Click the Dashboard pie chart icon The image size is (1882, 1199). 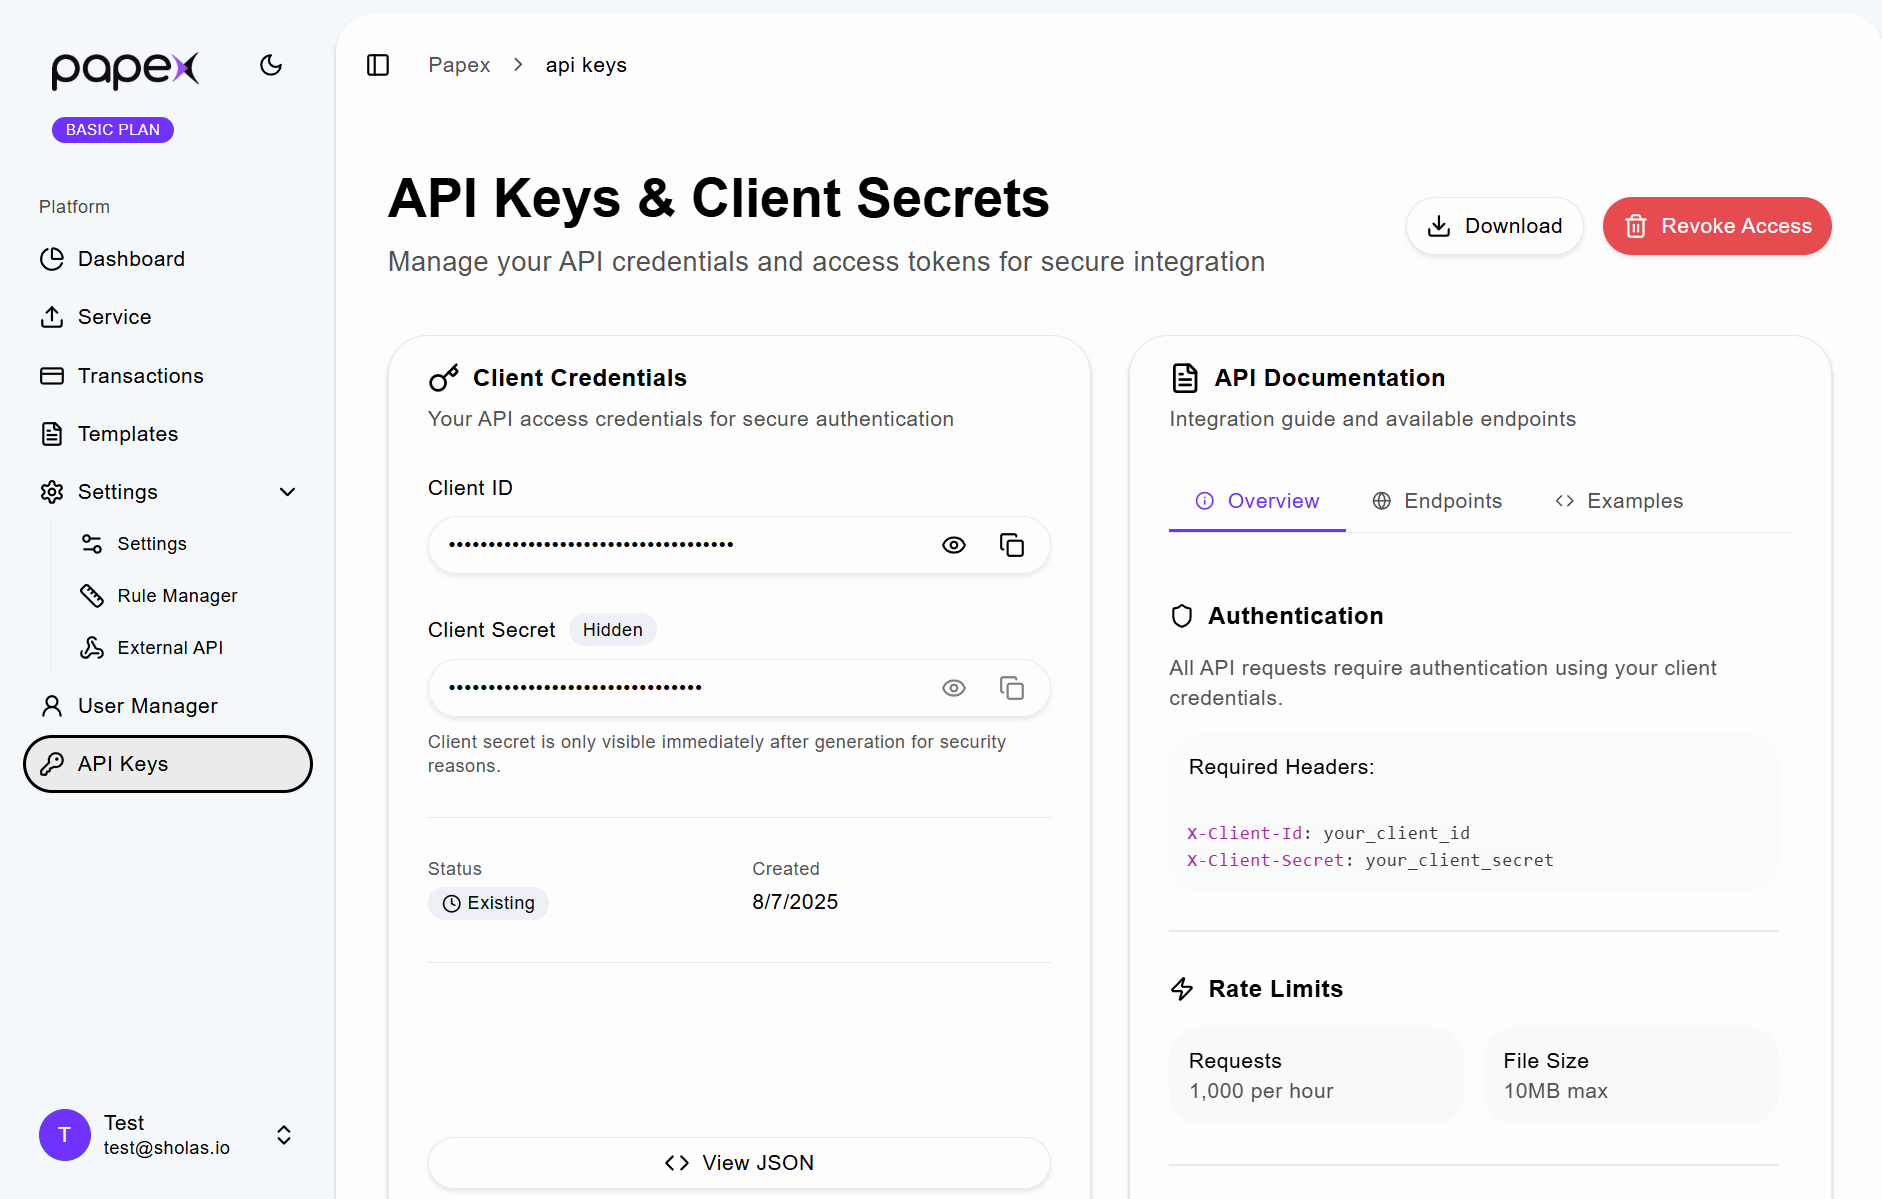(52, 259)
